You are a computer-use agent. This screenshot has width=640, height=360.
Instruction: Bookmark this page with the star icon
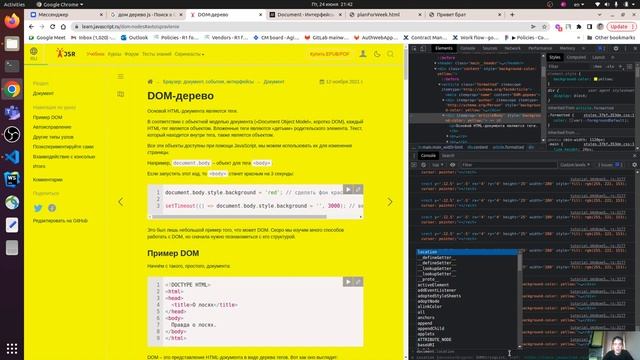pos(544,27)
